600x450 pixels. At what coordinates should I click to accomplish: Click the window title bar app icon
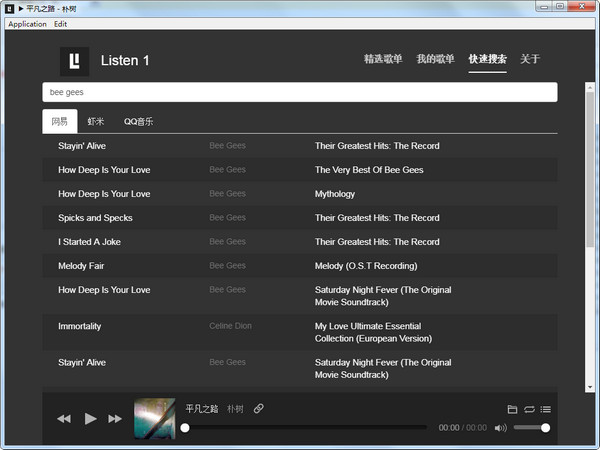[10, 8]
